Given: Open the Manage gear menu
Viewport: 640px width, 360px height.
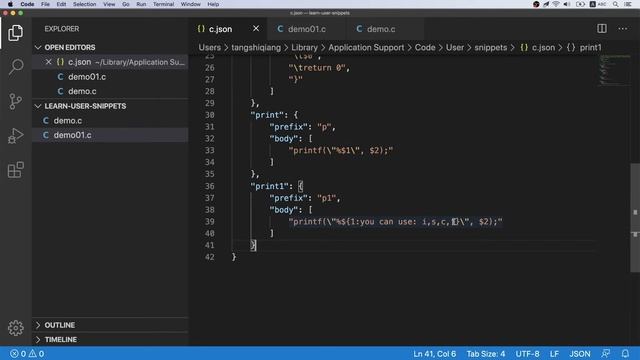Looking at the screenshot, I should coord(16,328).
